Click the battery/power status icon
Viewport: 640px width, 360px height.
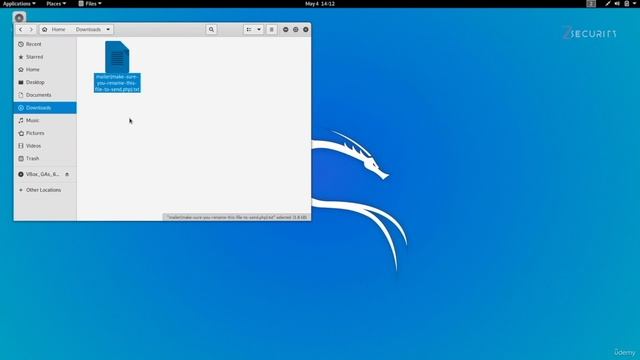(627, 4)
